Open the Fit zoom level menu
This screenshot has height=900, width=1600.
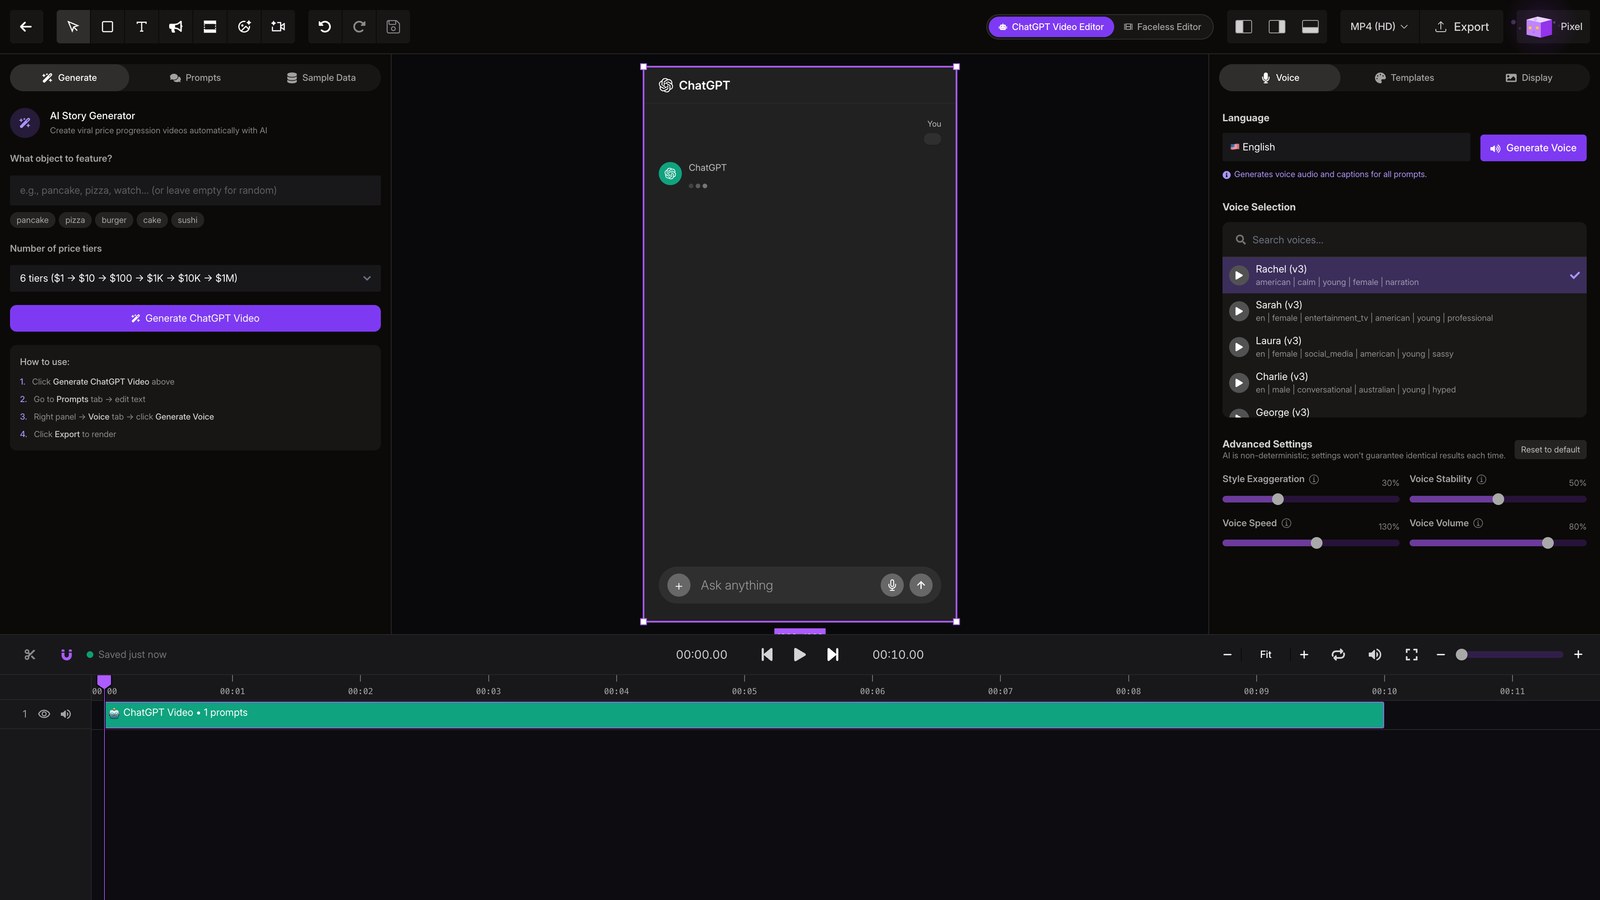click(x=1265, y=655)
